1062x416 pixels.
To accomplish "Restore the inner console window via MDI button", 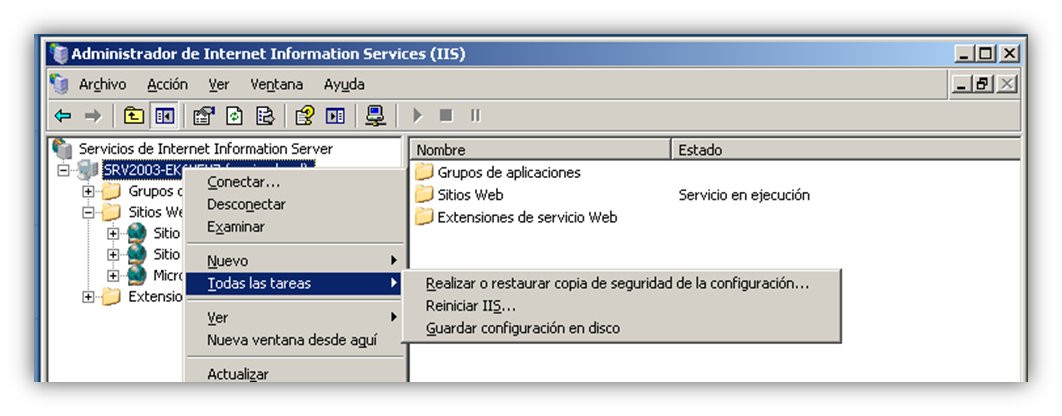I will tap(984, 84).
